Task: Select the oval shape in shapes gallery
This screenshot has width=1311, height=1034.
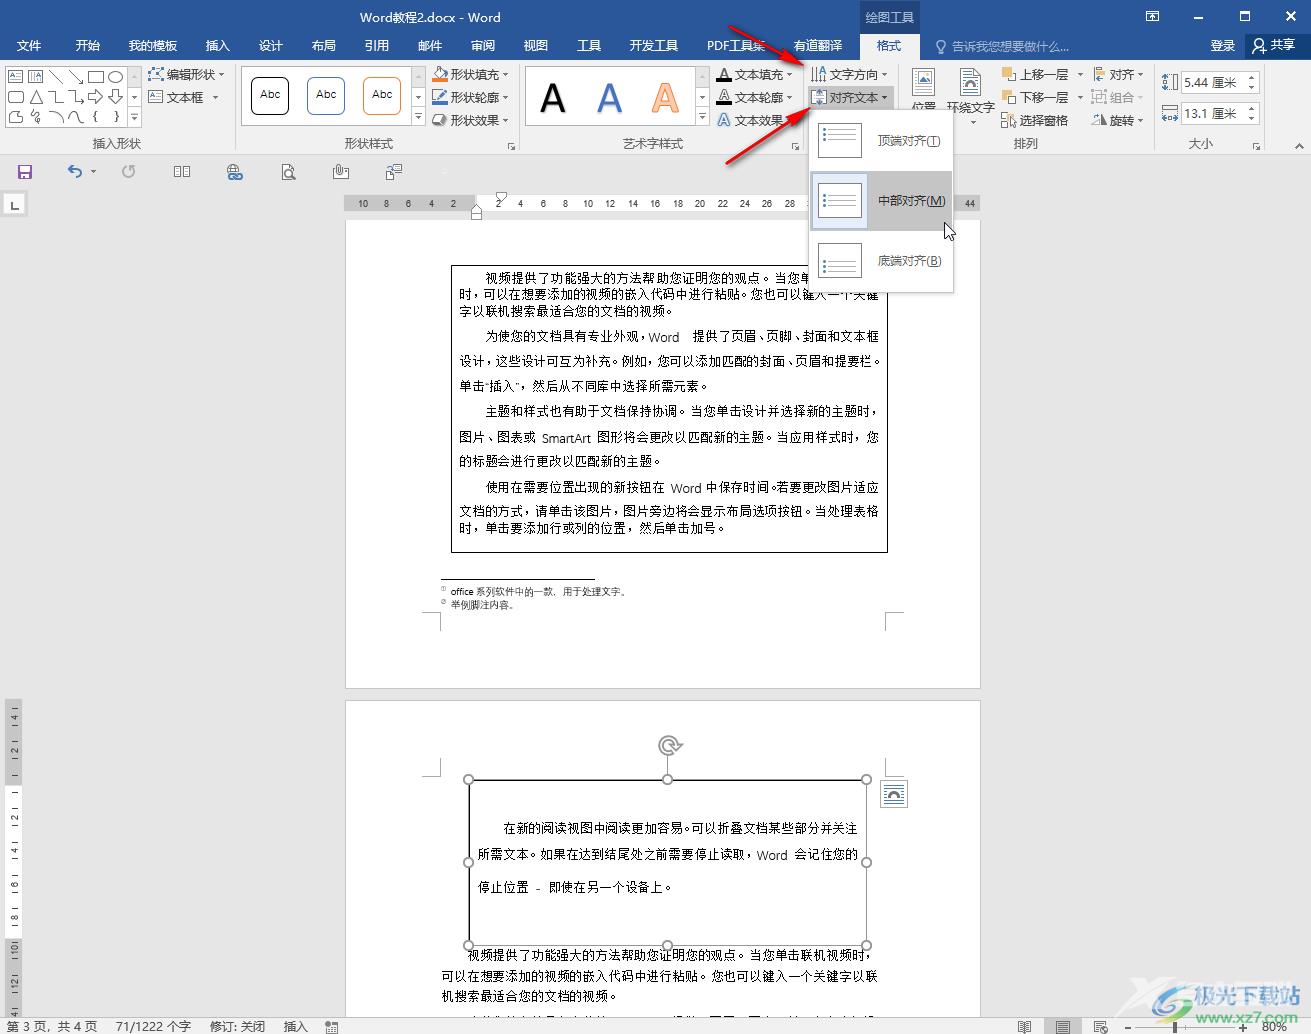Action: click(x=116, y=76)
